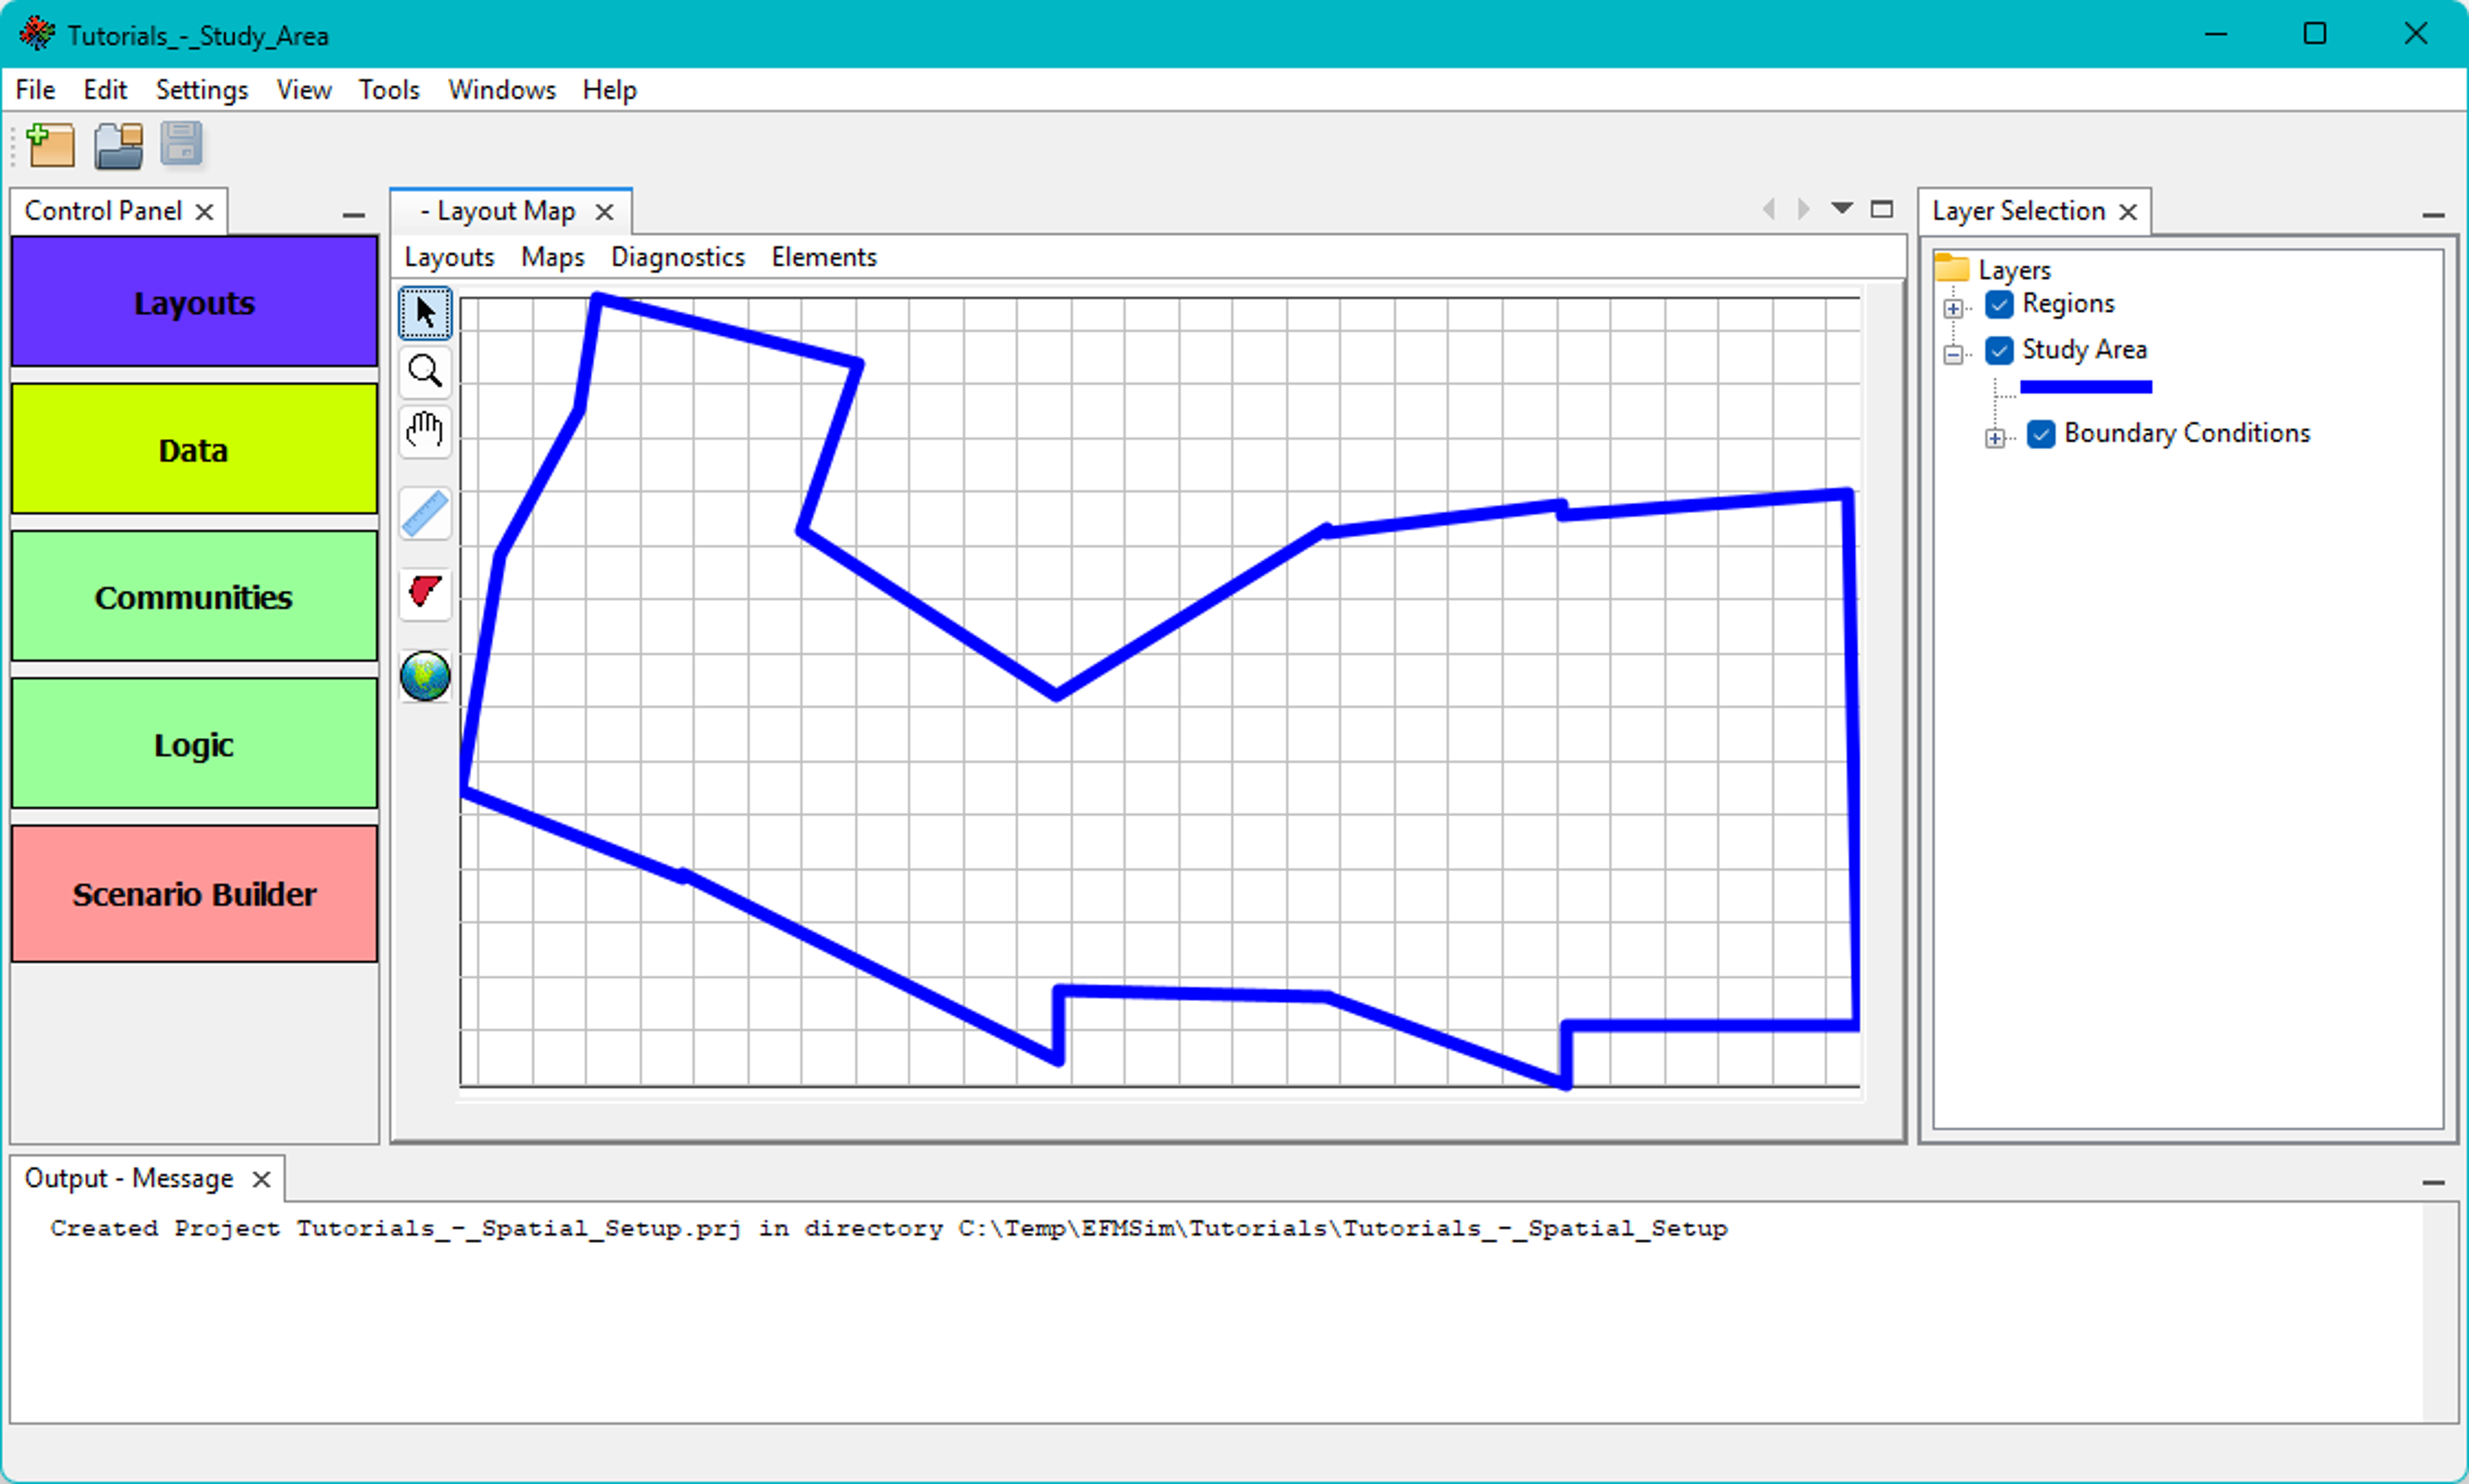Open the Communities panel button

(194, 597)
